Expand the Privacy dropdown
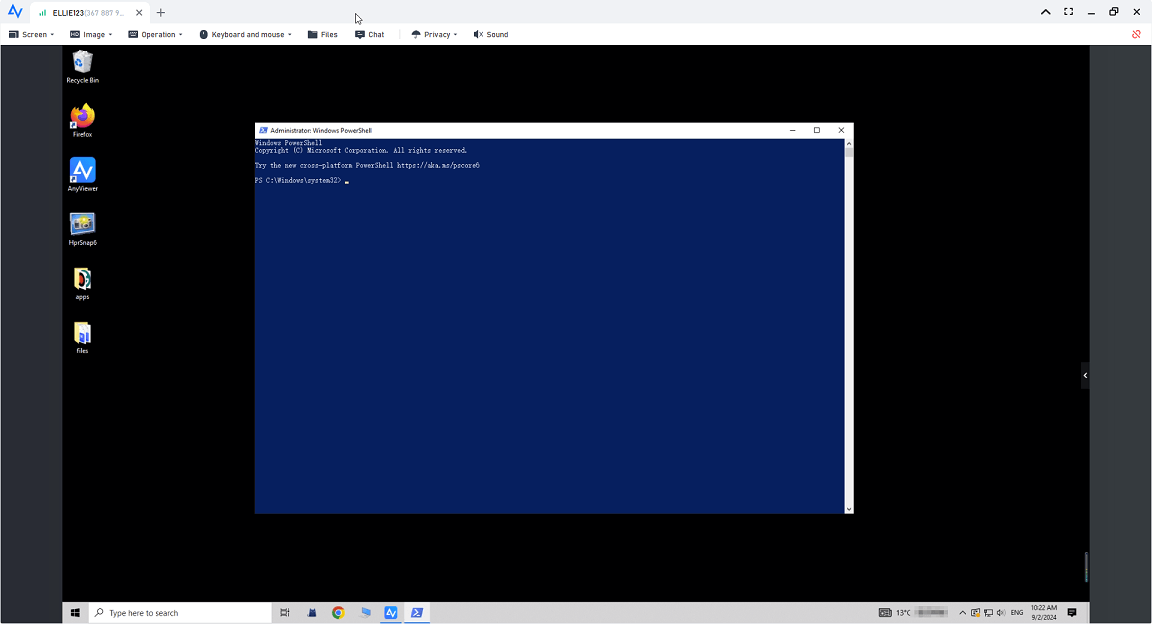This screenshot has width=1152, height=624. tap(434, 35)
